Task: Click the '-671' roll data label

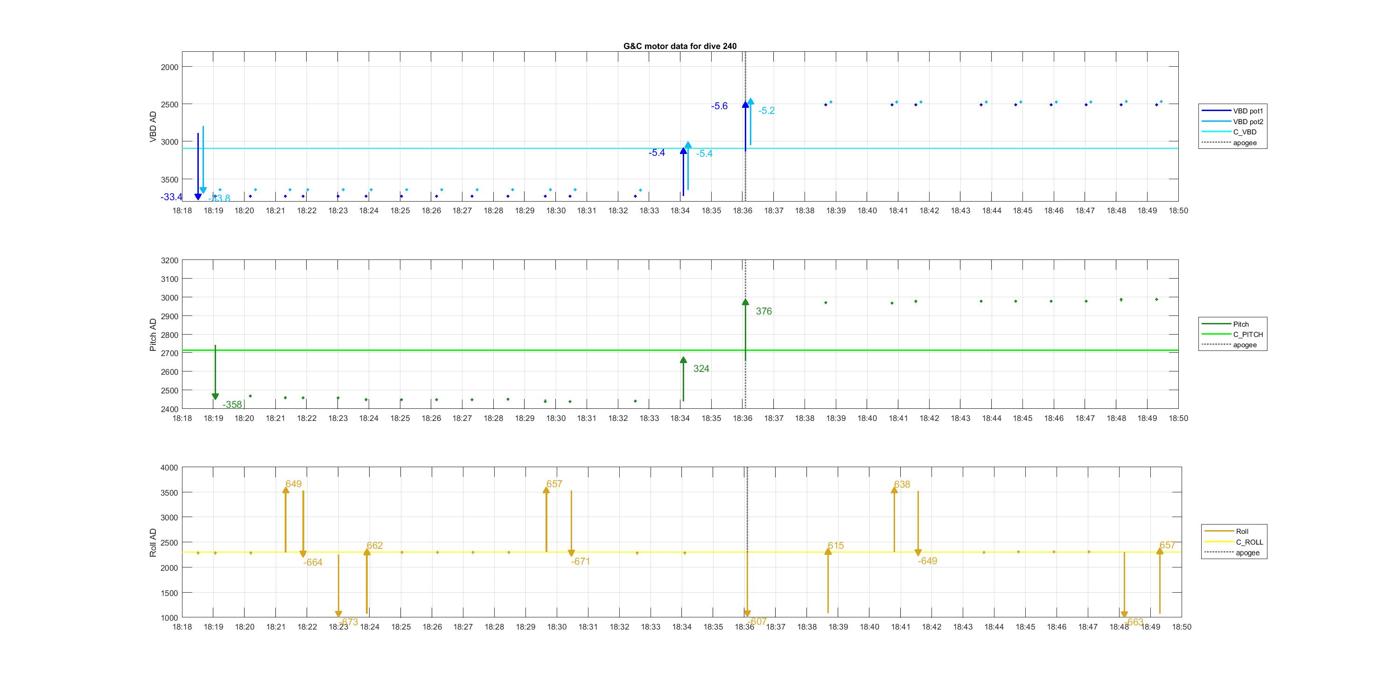Action: tap(581, 562)
